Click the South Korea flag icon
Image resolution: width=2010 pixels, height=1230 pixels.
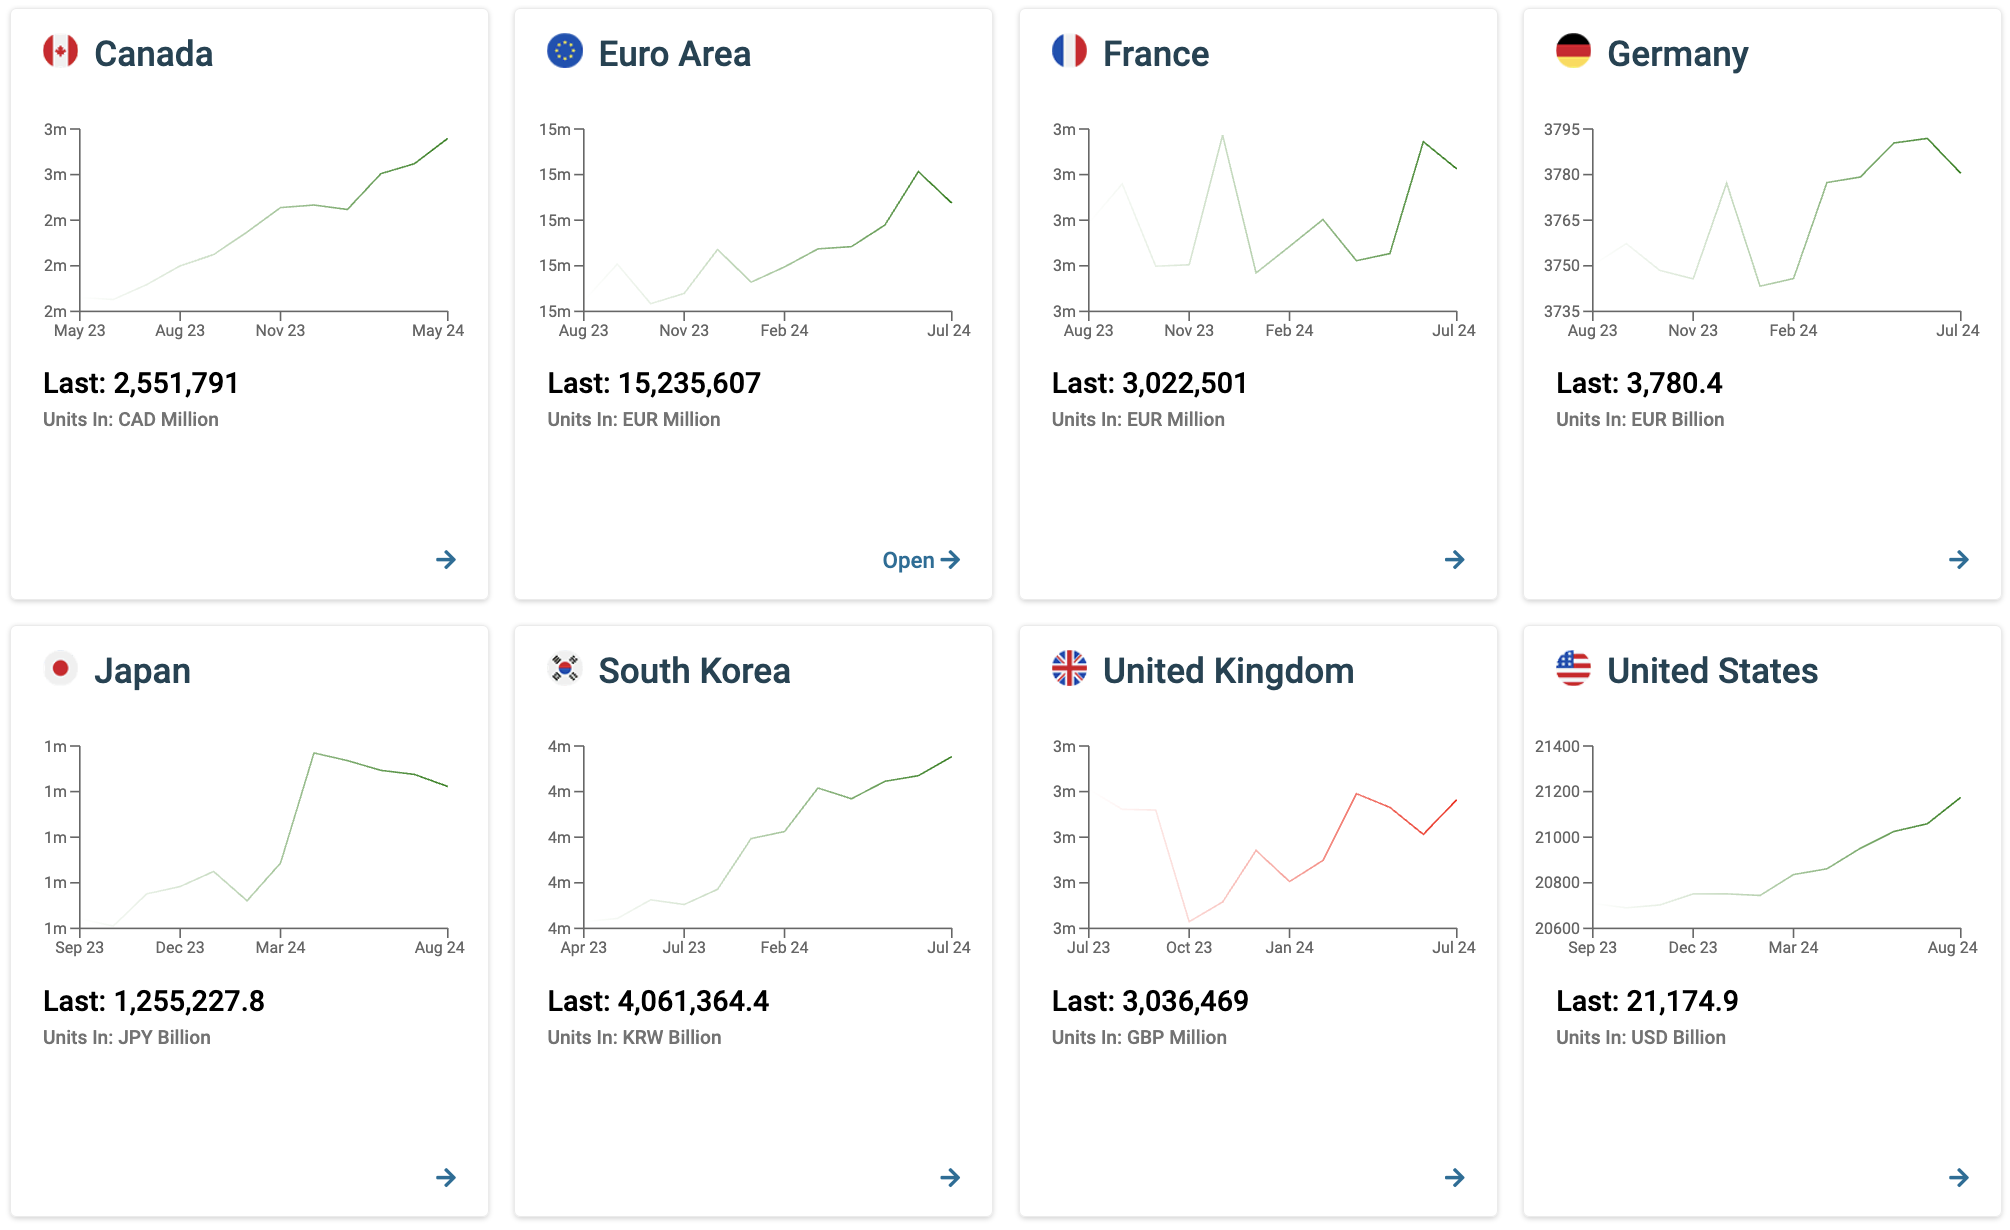tap(565, 668)
